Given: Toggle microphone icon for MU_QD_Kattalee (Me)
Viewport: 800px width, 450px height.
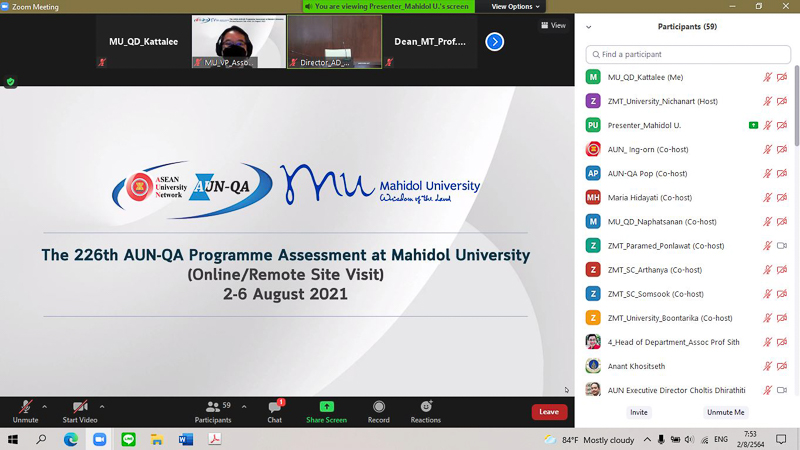Looking at the screenshot, I should [x=768, y=77].
